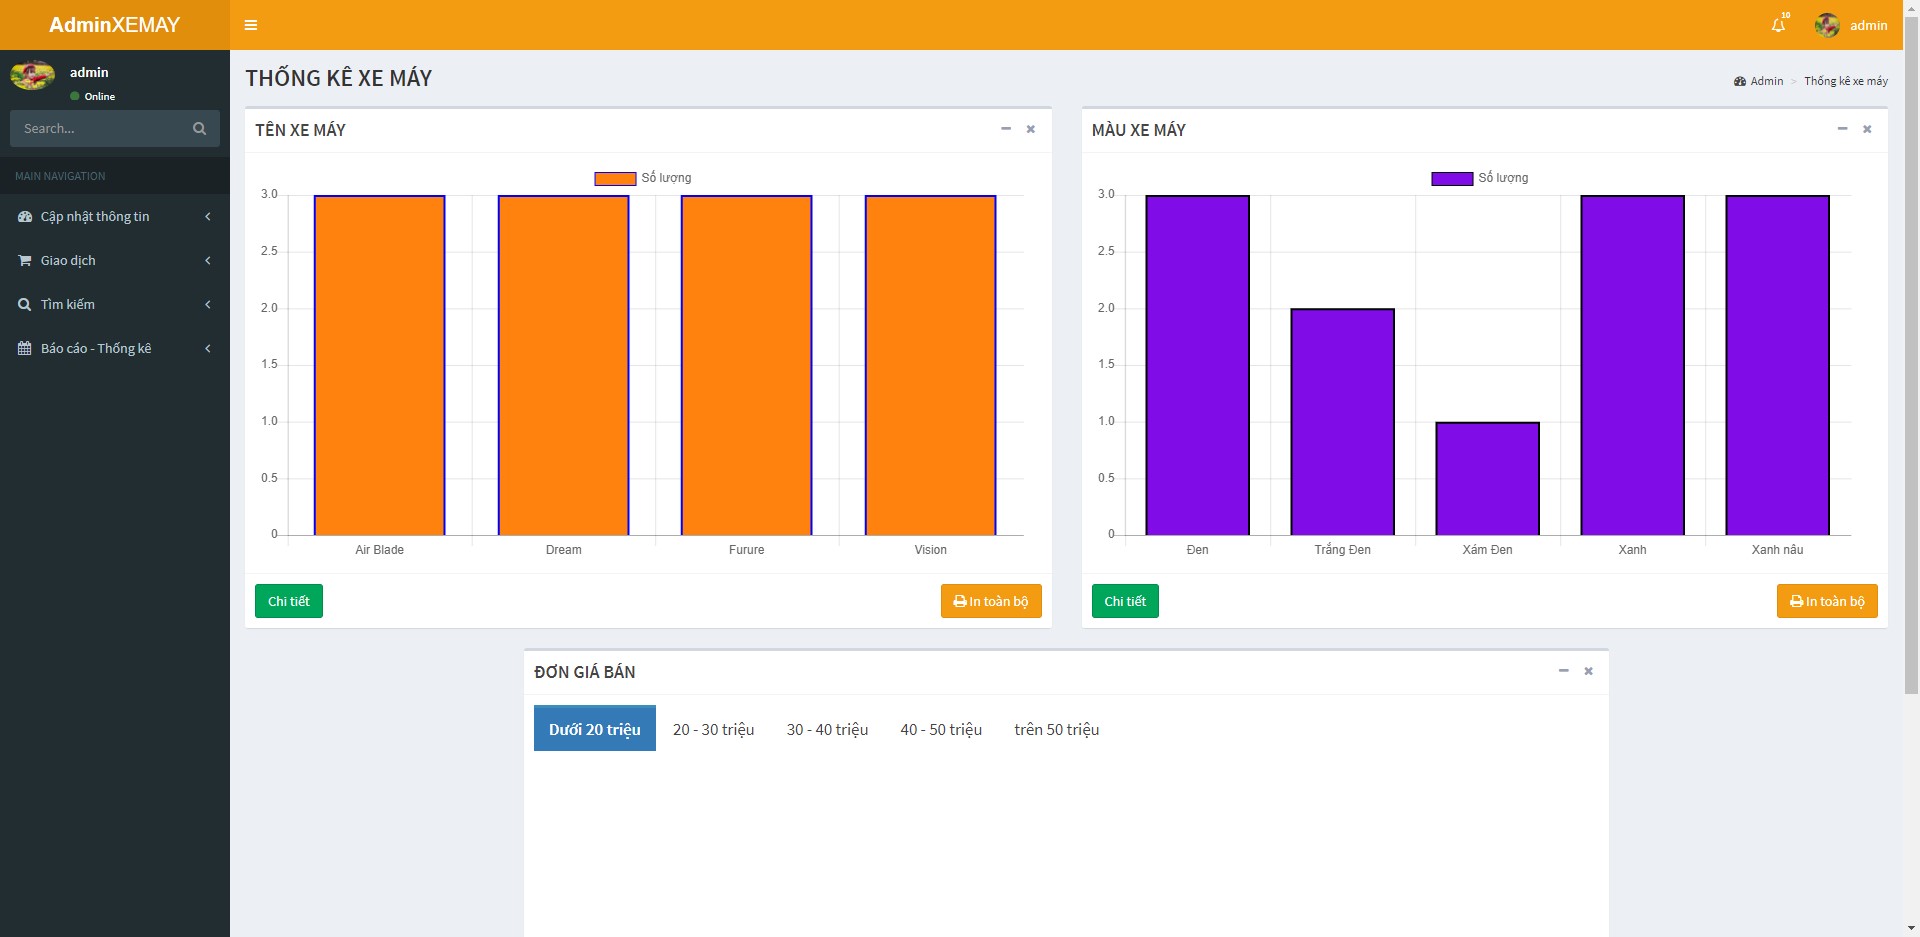Click the page vertical scrollbar
Screen dimensions: 1920x937
1911,355
